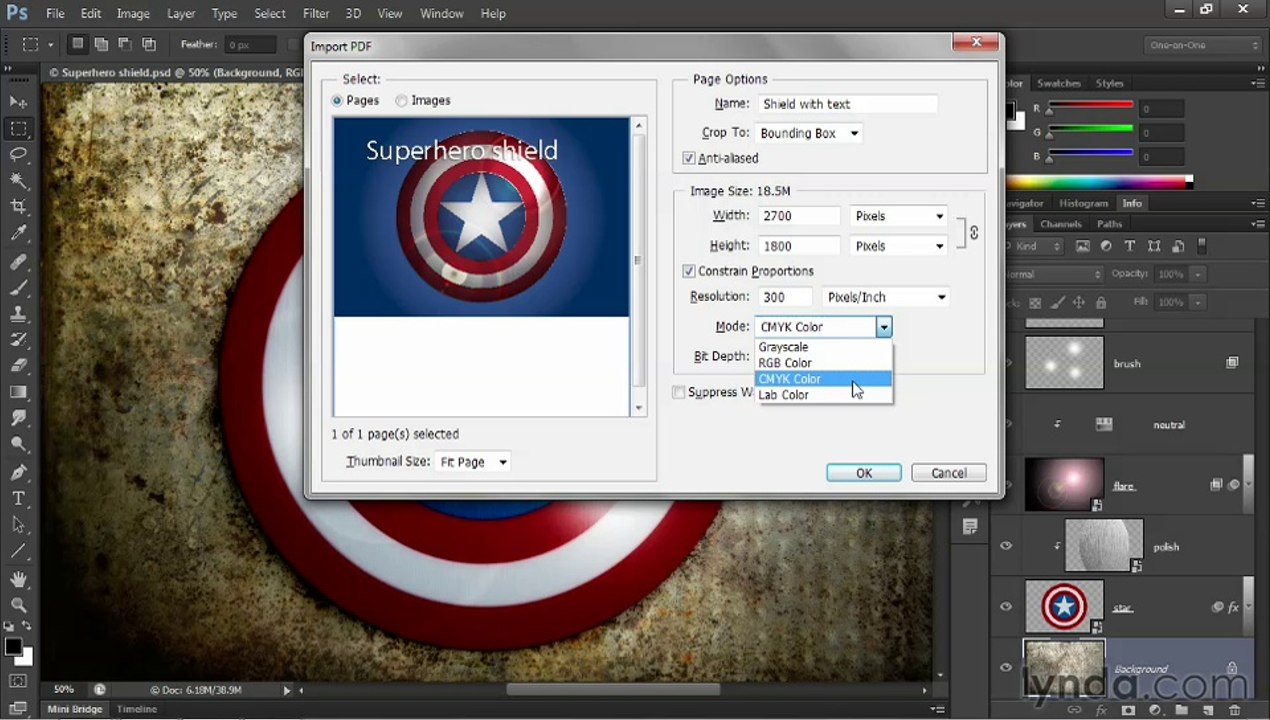Select the Brush tool

18,288
